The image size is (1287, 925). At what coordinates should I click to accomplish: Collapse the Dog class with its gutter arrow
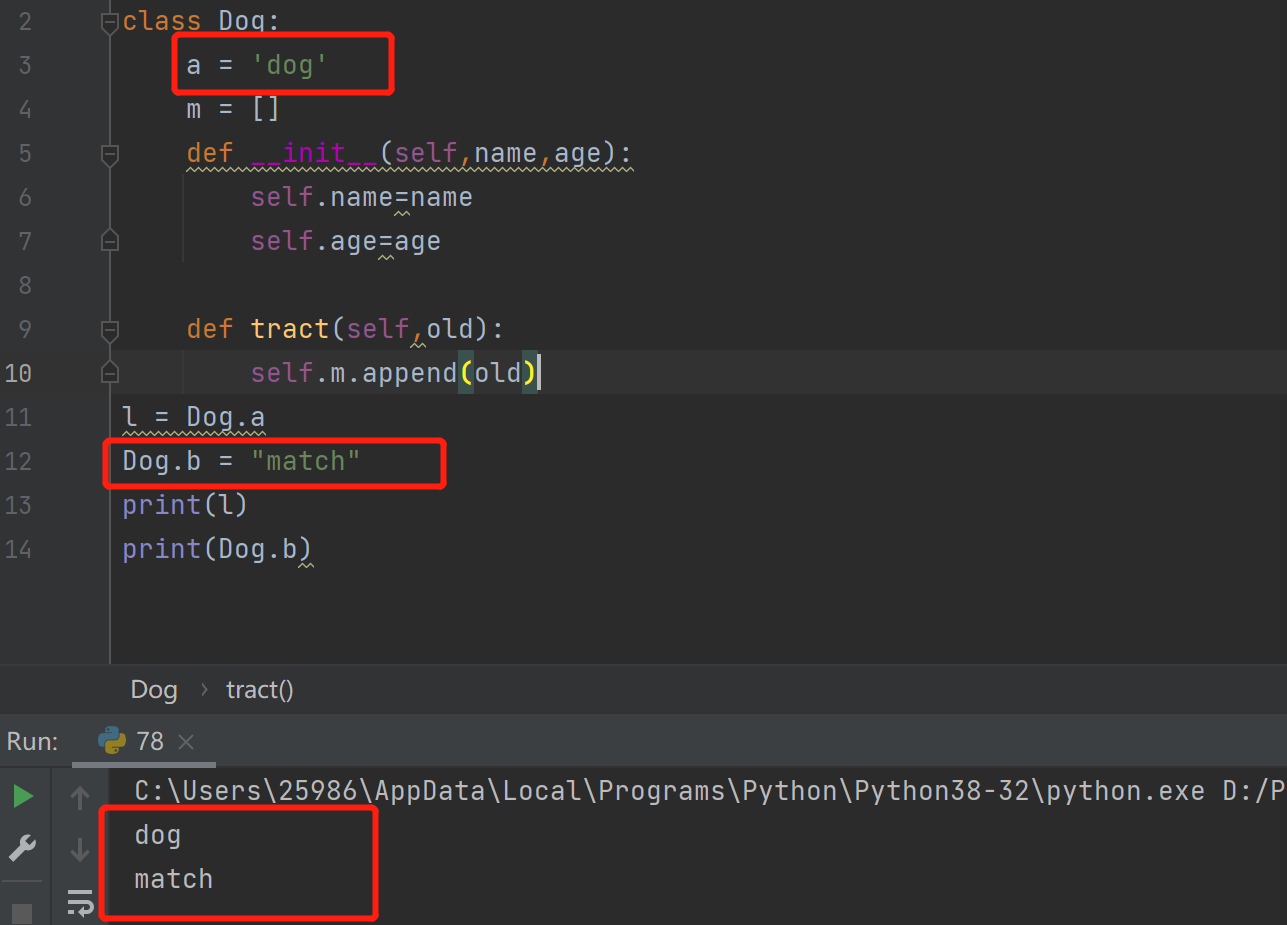click(110, 20)
